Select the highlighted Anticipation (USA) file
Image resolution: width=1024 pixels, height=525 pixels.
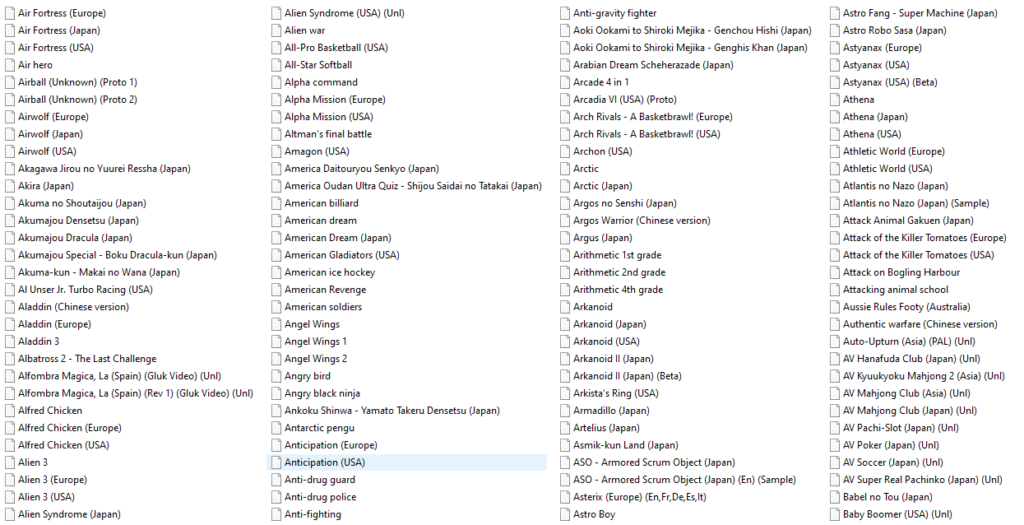click(324, 463)
